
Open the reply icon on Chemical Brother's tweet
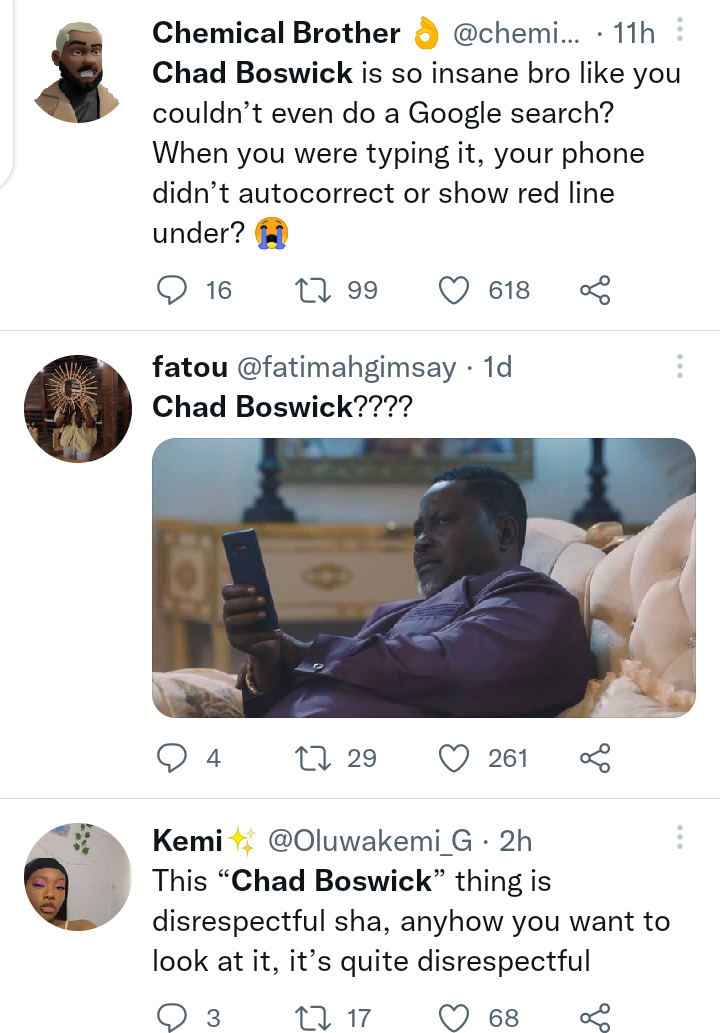pos(174,290)
